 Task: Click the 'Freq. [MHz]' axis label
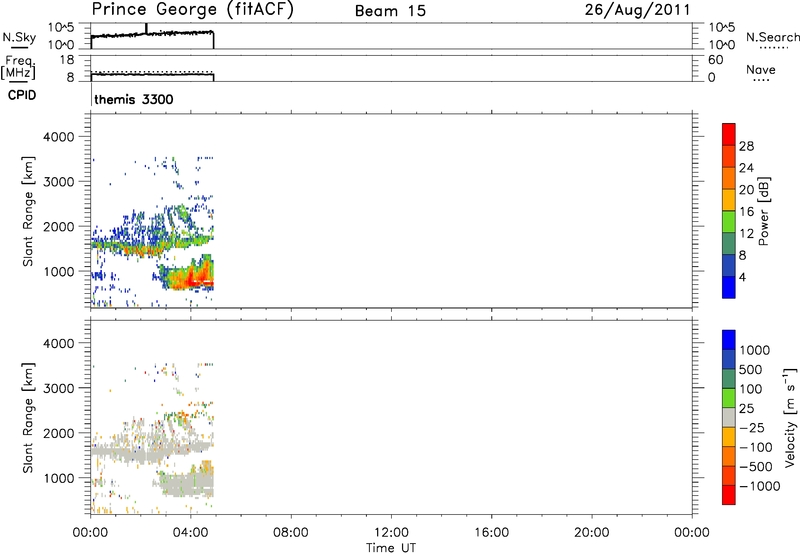tap(18, 68)
